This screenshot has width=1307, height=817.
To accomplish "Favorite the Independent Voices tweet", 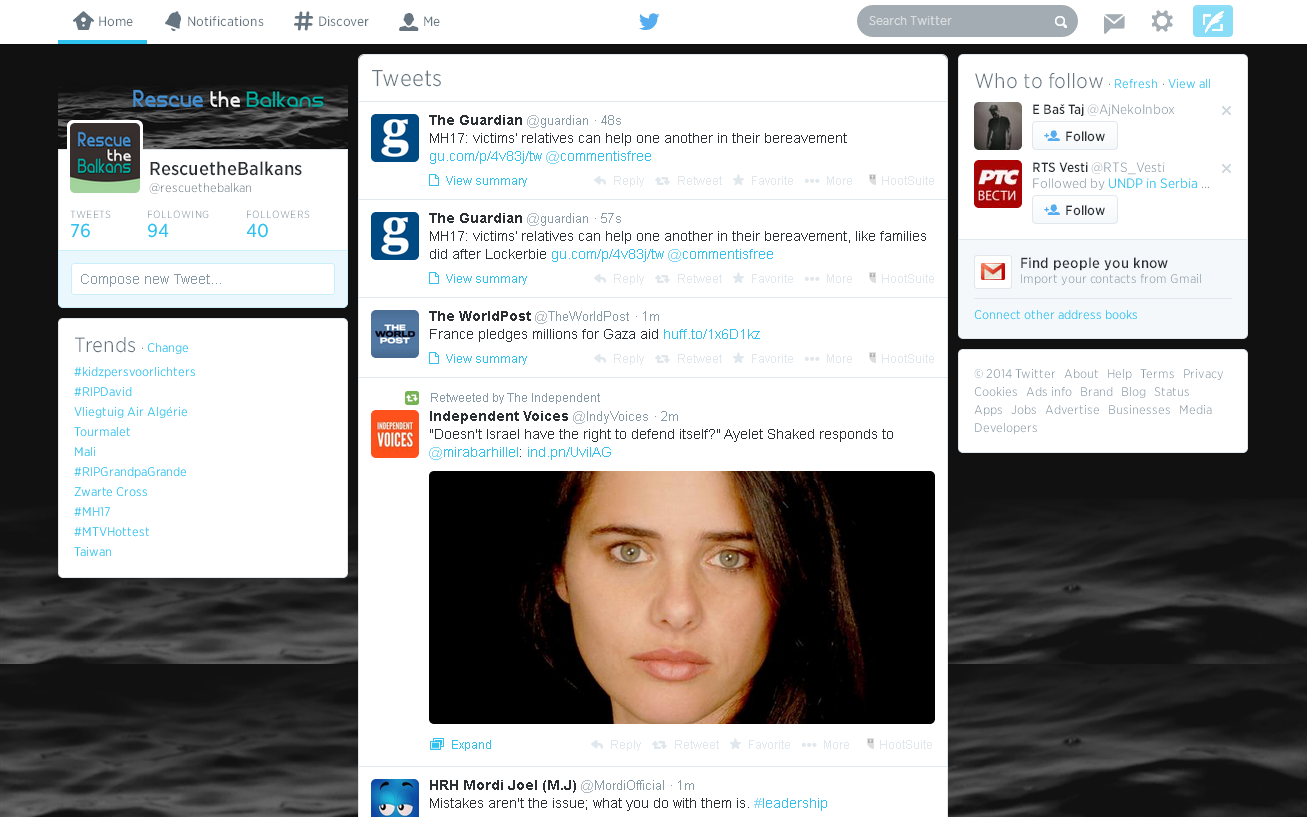I will 760,745.
